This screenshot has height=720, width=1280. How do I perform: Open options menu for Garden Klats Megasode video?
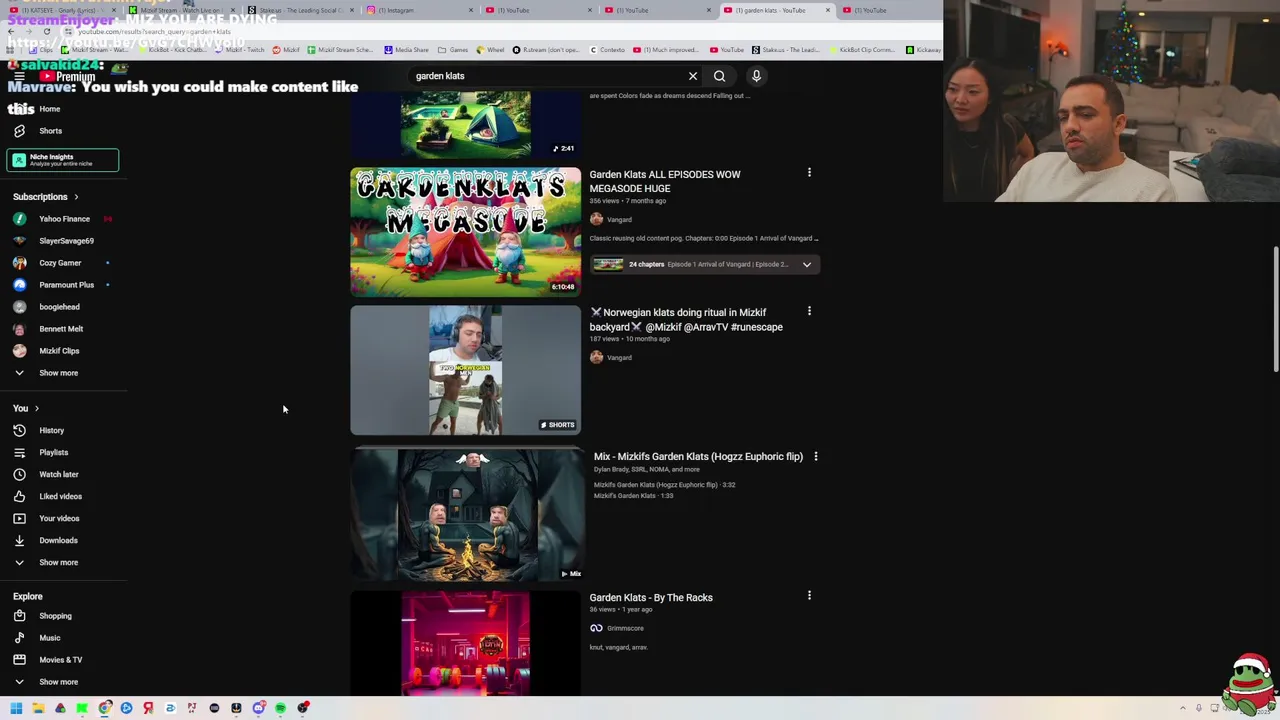tap(809, 174)
